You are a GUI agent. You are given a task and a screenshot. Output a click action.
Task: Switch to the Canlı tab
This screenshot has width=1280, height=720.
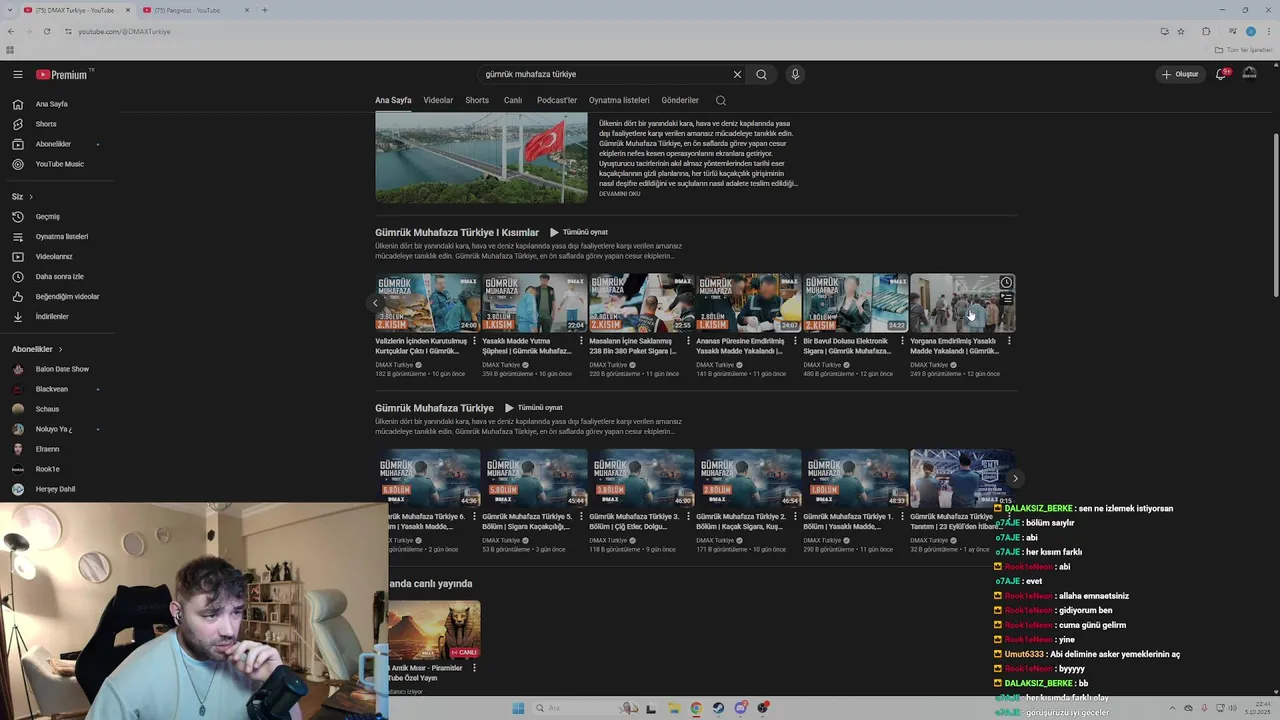[x=513, y=100]
